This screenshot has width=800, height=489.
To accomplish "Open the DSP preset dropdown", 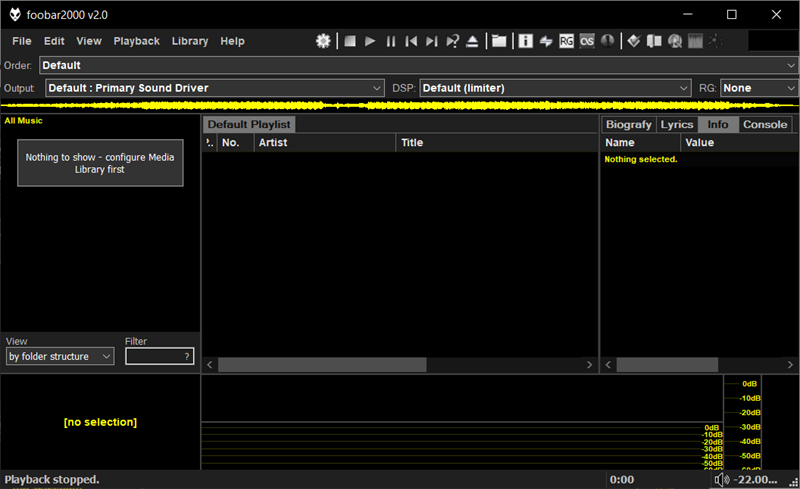I will click(555, 88).
